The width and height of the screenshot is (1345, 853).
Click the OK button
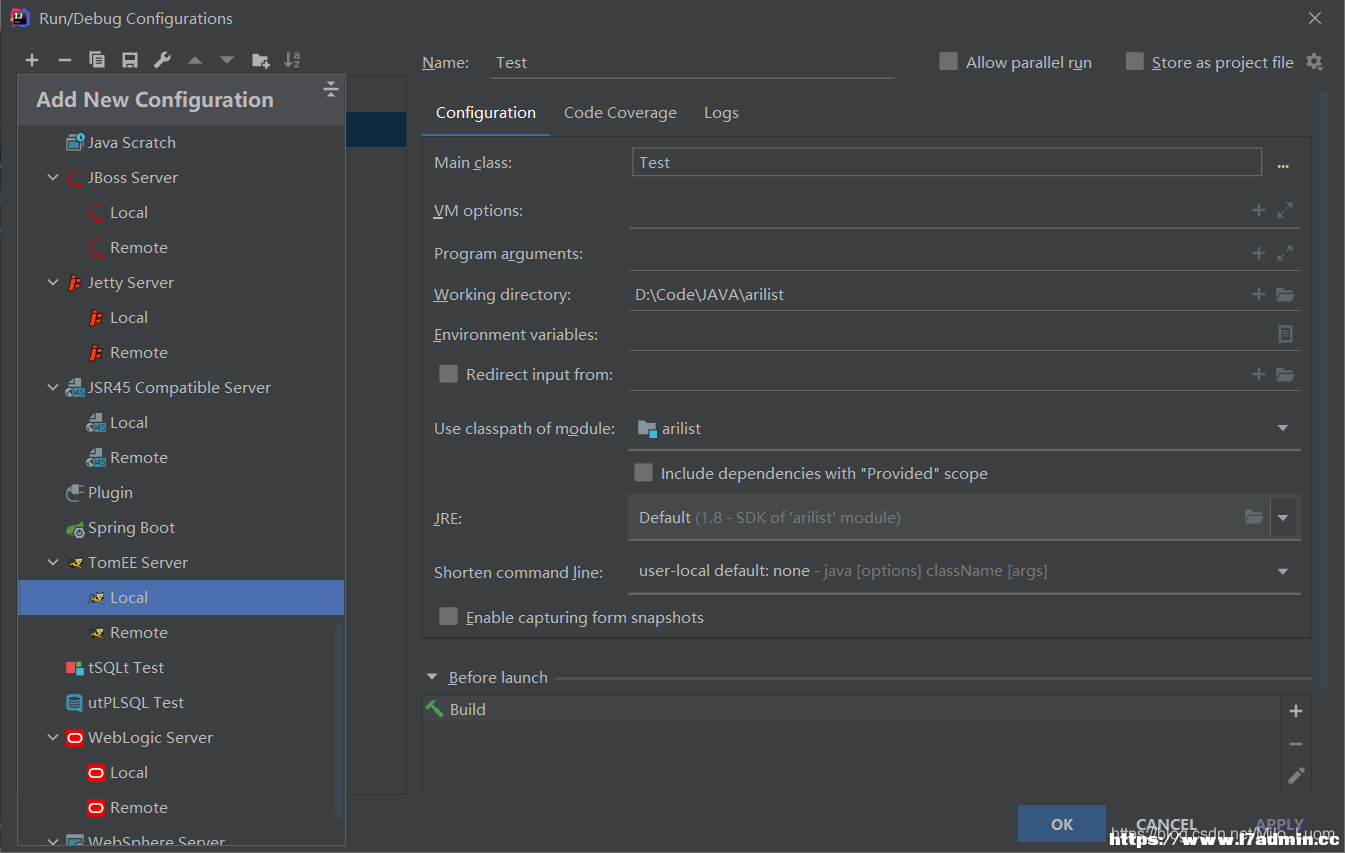point(1062,824)
